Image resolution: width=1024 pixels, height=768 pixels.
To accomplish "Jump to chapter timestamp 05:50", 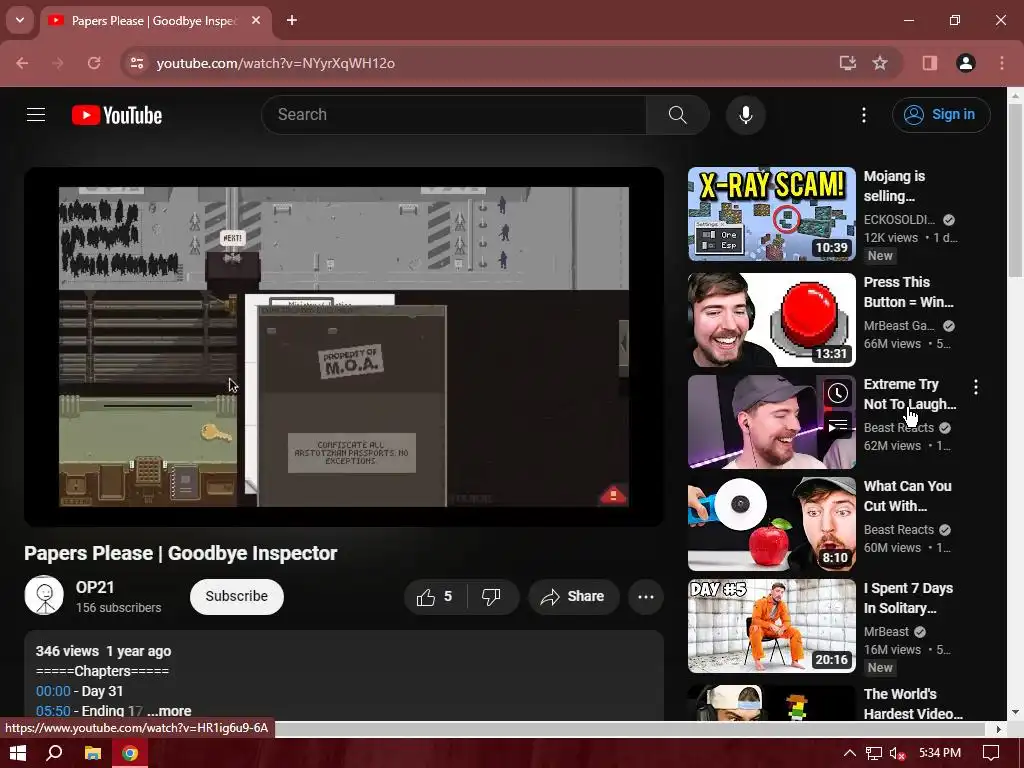I will pos(53,711).
